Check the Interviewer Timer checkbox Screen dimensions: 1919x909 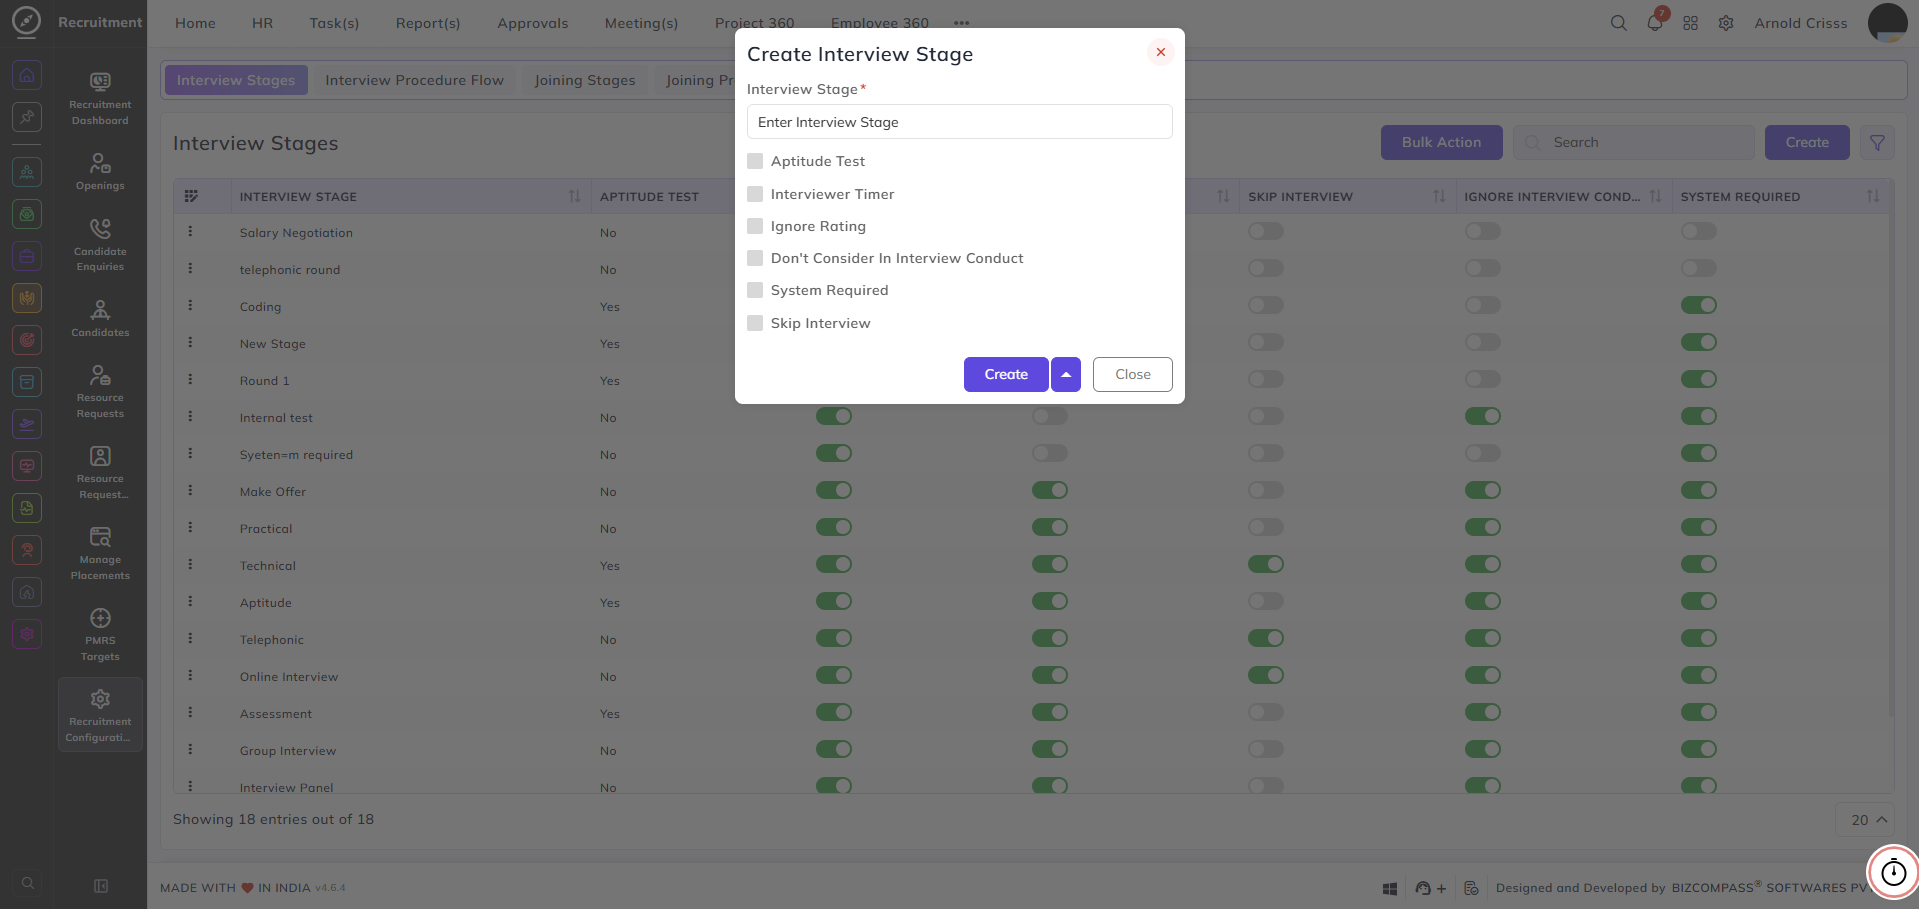[x=755, y=194]
